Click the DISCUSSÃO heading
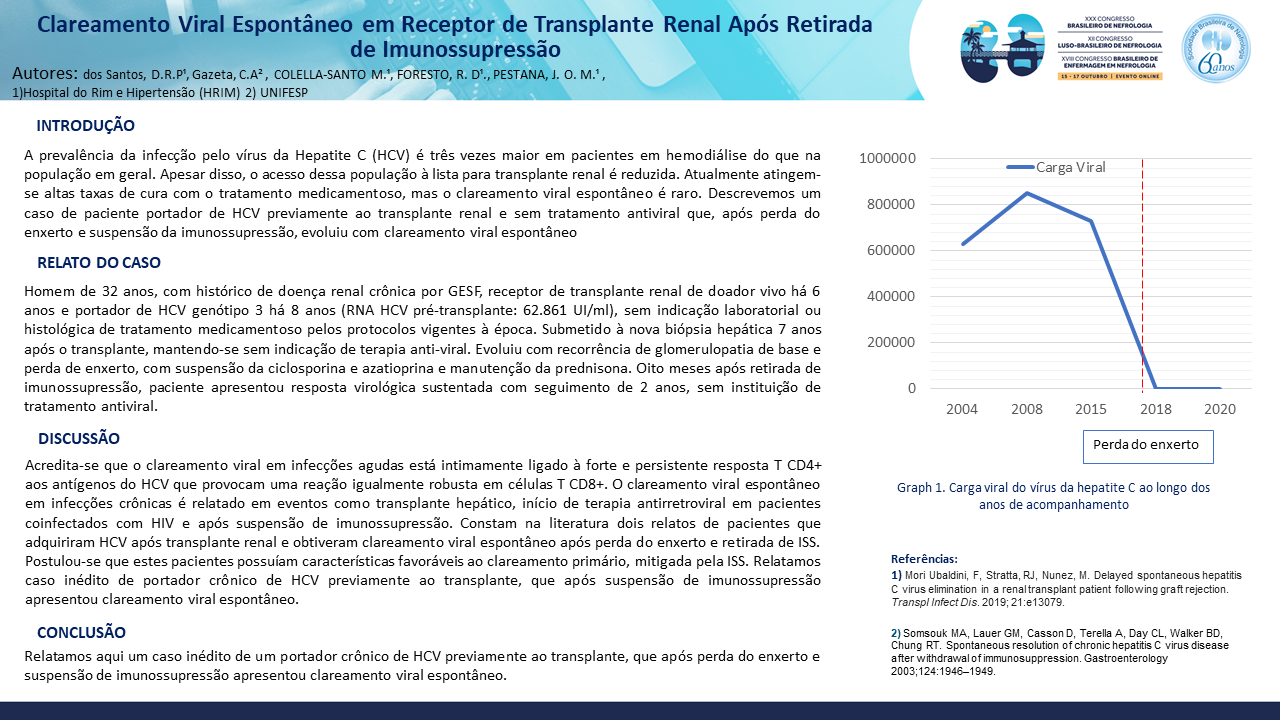 tap(79, 439)
